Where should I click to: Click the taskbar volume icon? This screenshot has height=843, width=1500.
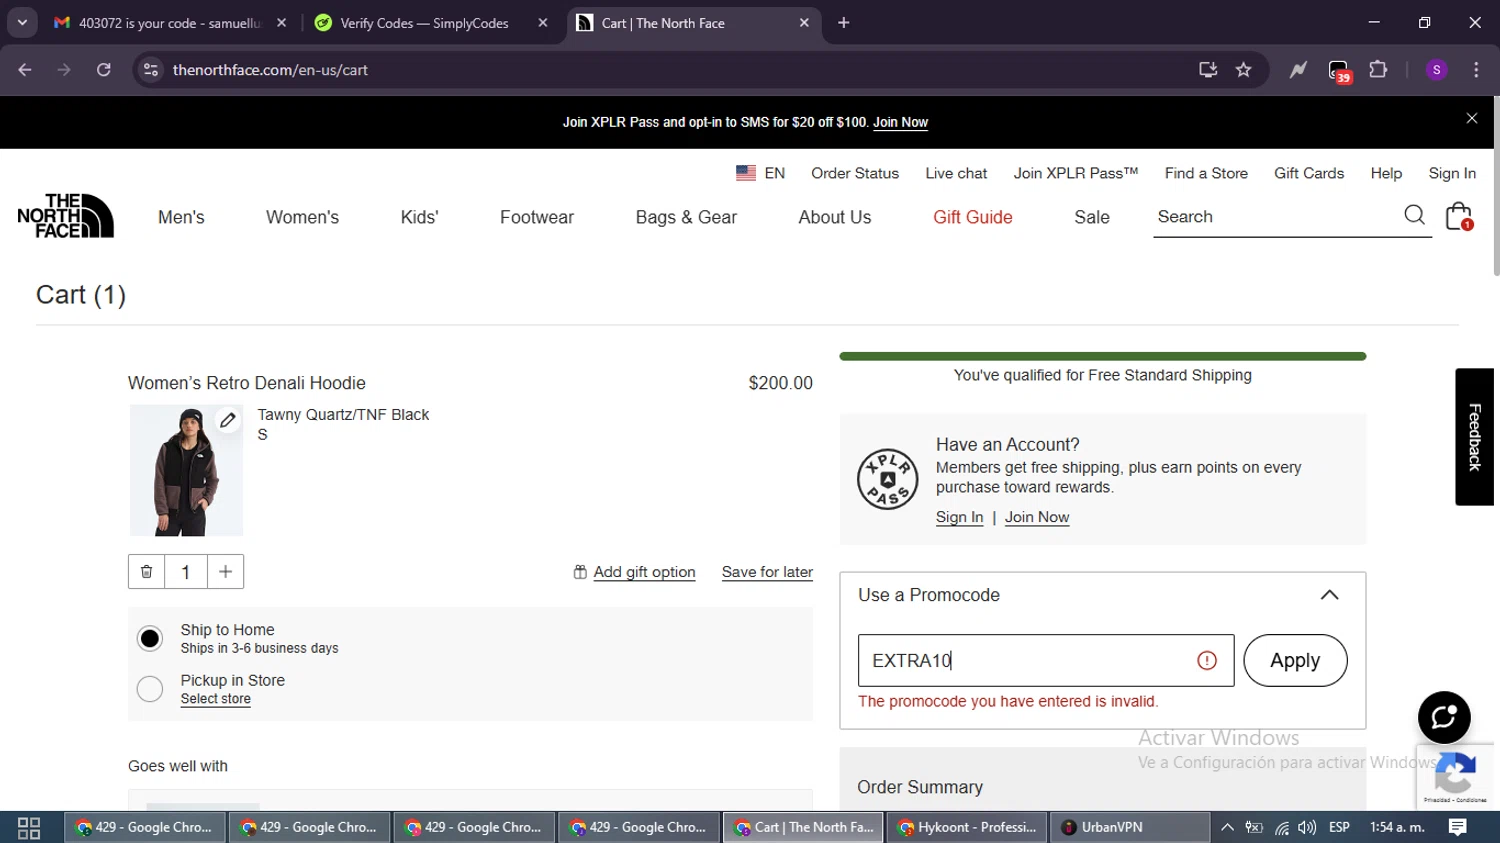[1307, 827]
